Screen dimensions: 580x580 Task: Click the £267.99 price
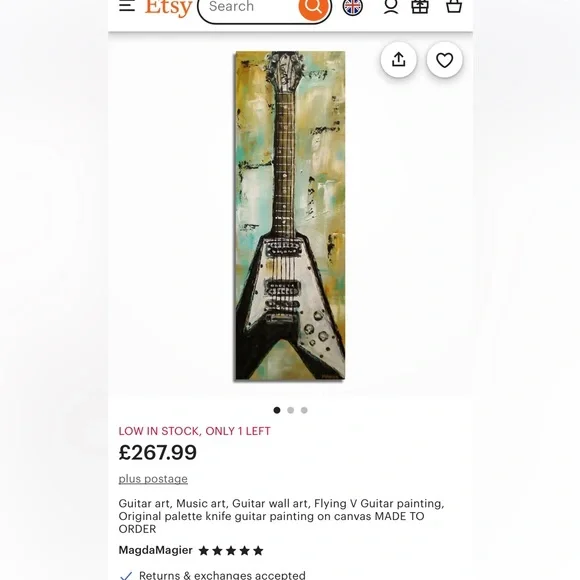coord(158,452)
